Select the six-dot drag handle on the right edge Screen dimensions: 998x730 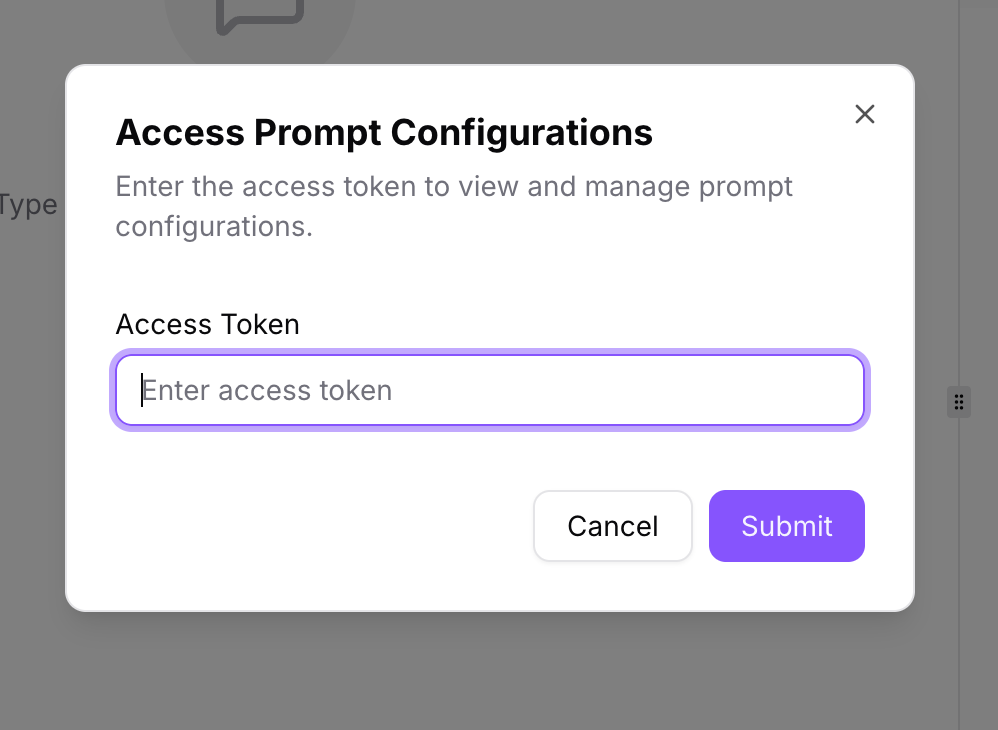[958, 402]
